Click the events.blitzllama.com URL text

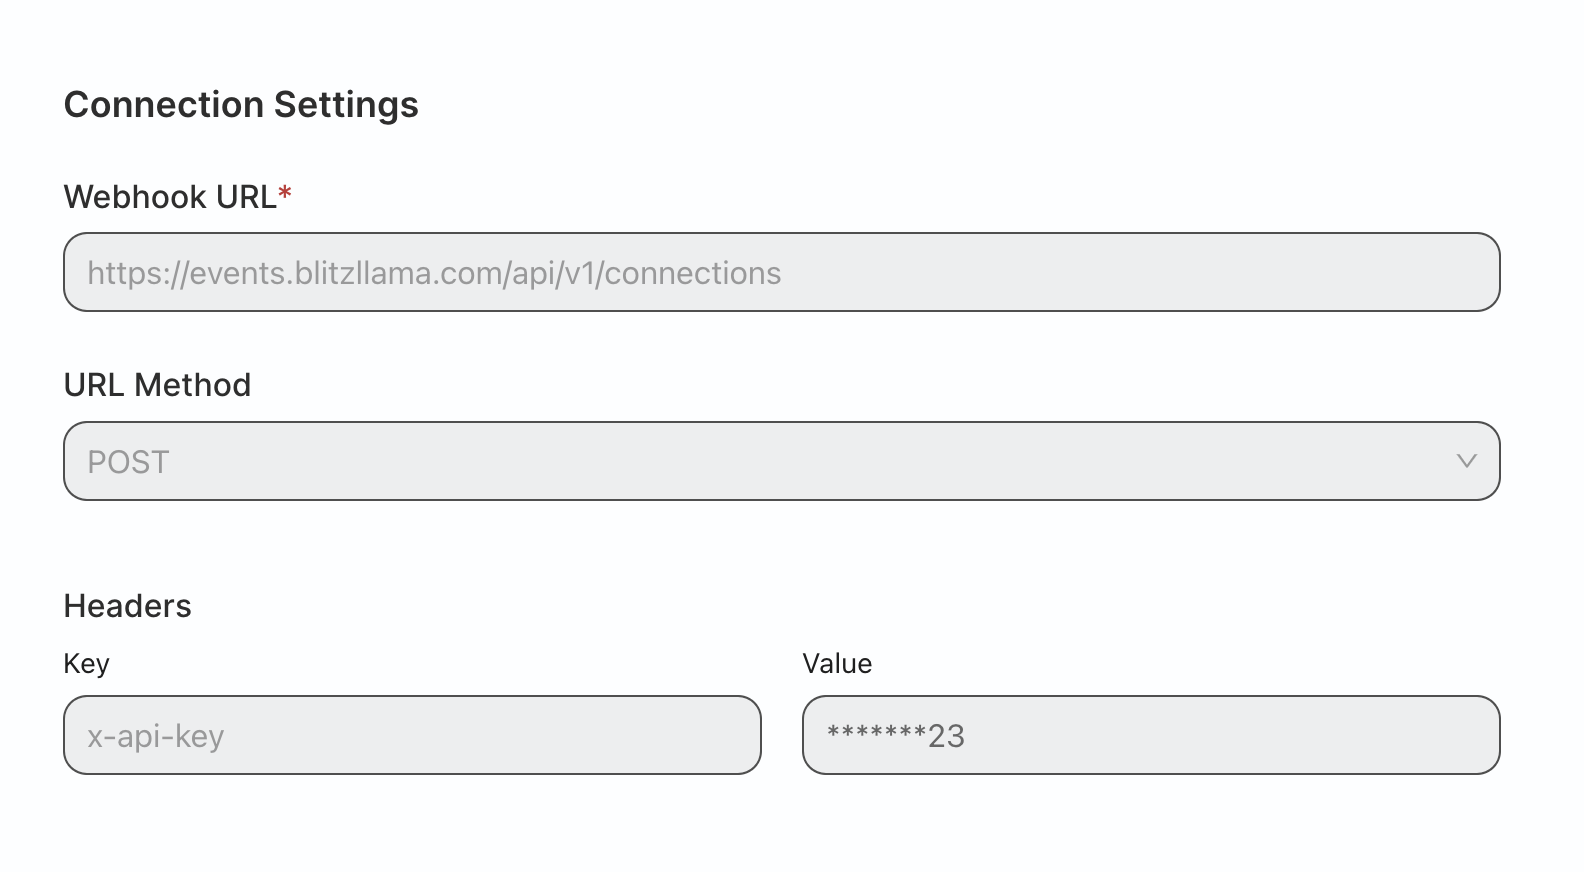433,273
